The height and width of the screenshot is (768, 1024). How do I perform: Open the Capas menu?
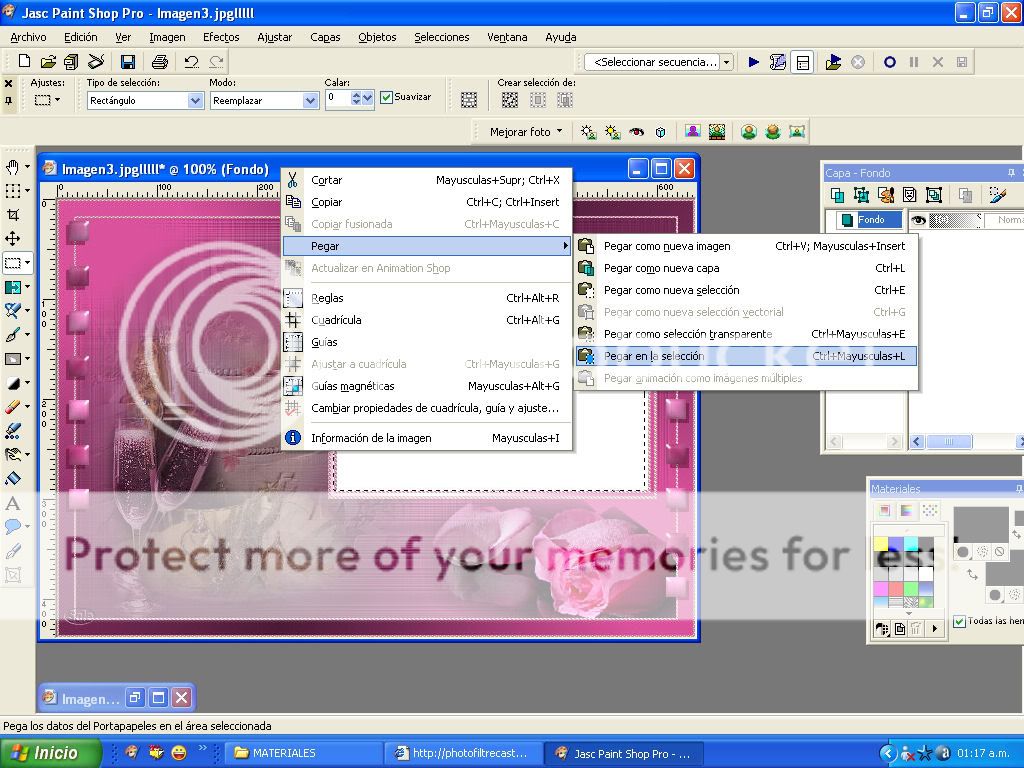point(325,37)
